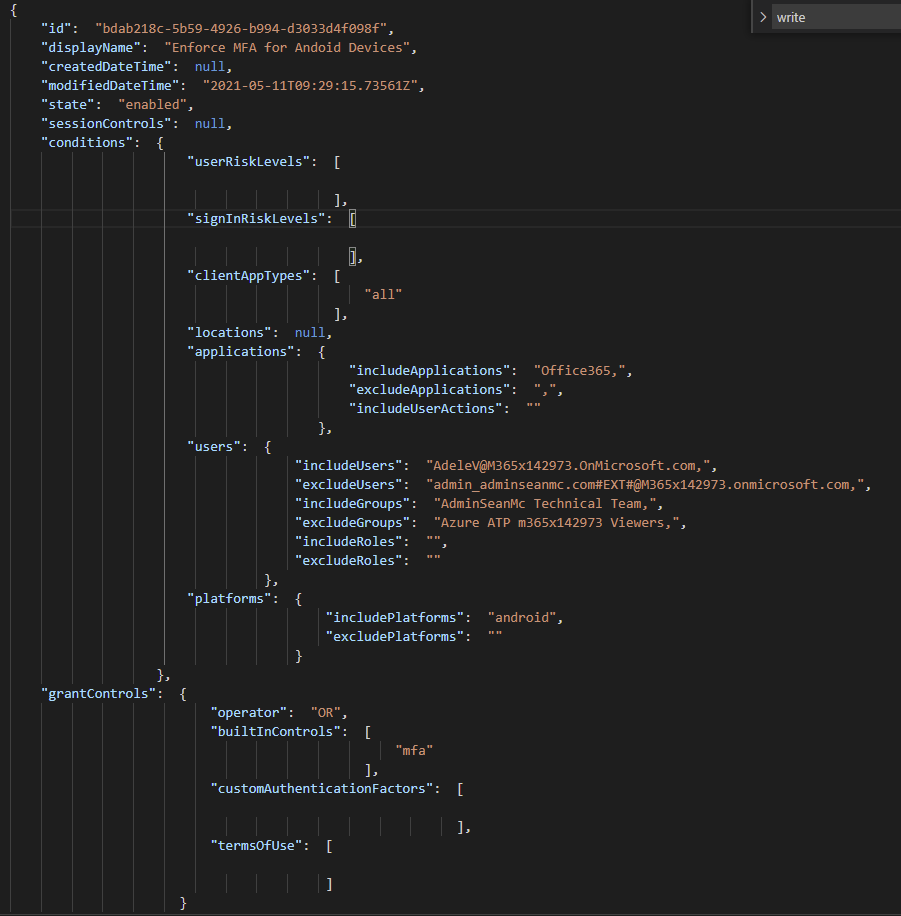This screenshot has width=901, height=916.
Task: Click the AdeleV email in includeUsers
Action: 571,465
